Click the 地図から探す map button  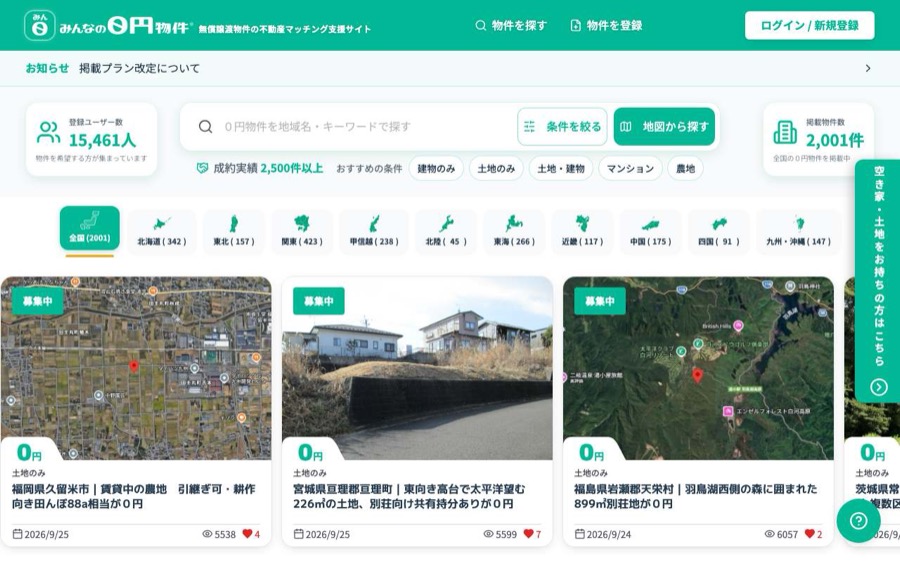click(664, 127)
